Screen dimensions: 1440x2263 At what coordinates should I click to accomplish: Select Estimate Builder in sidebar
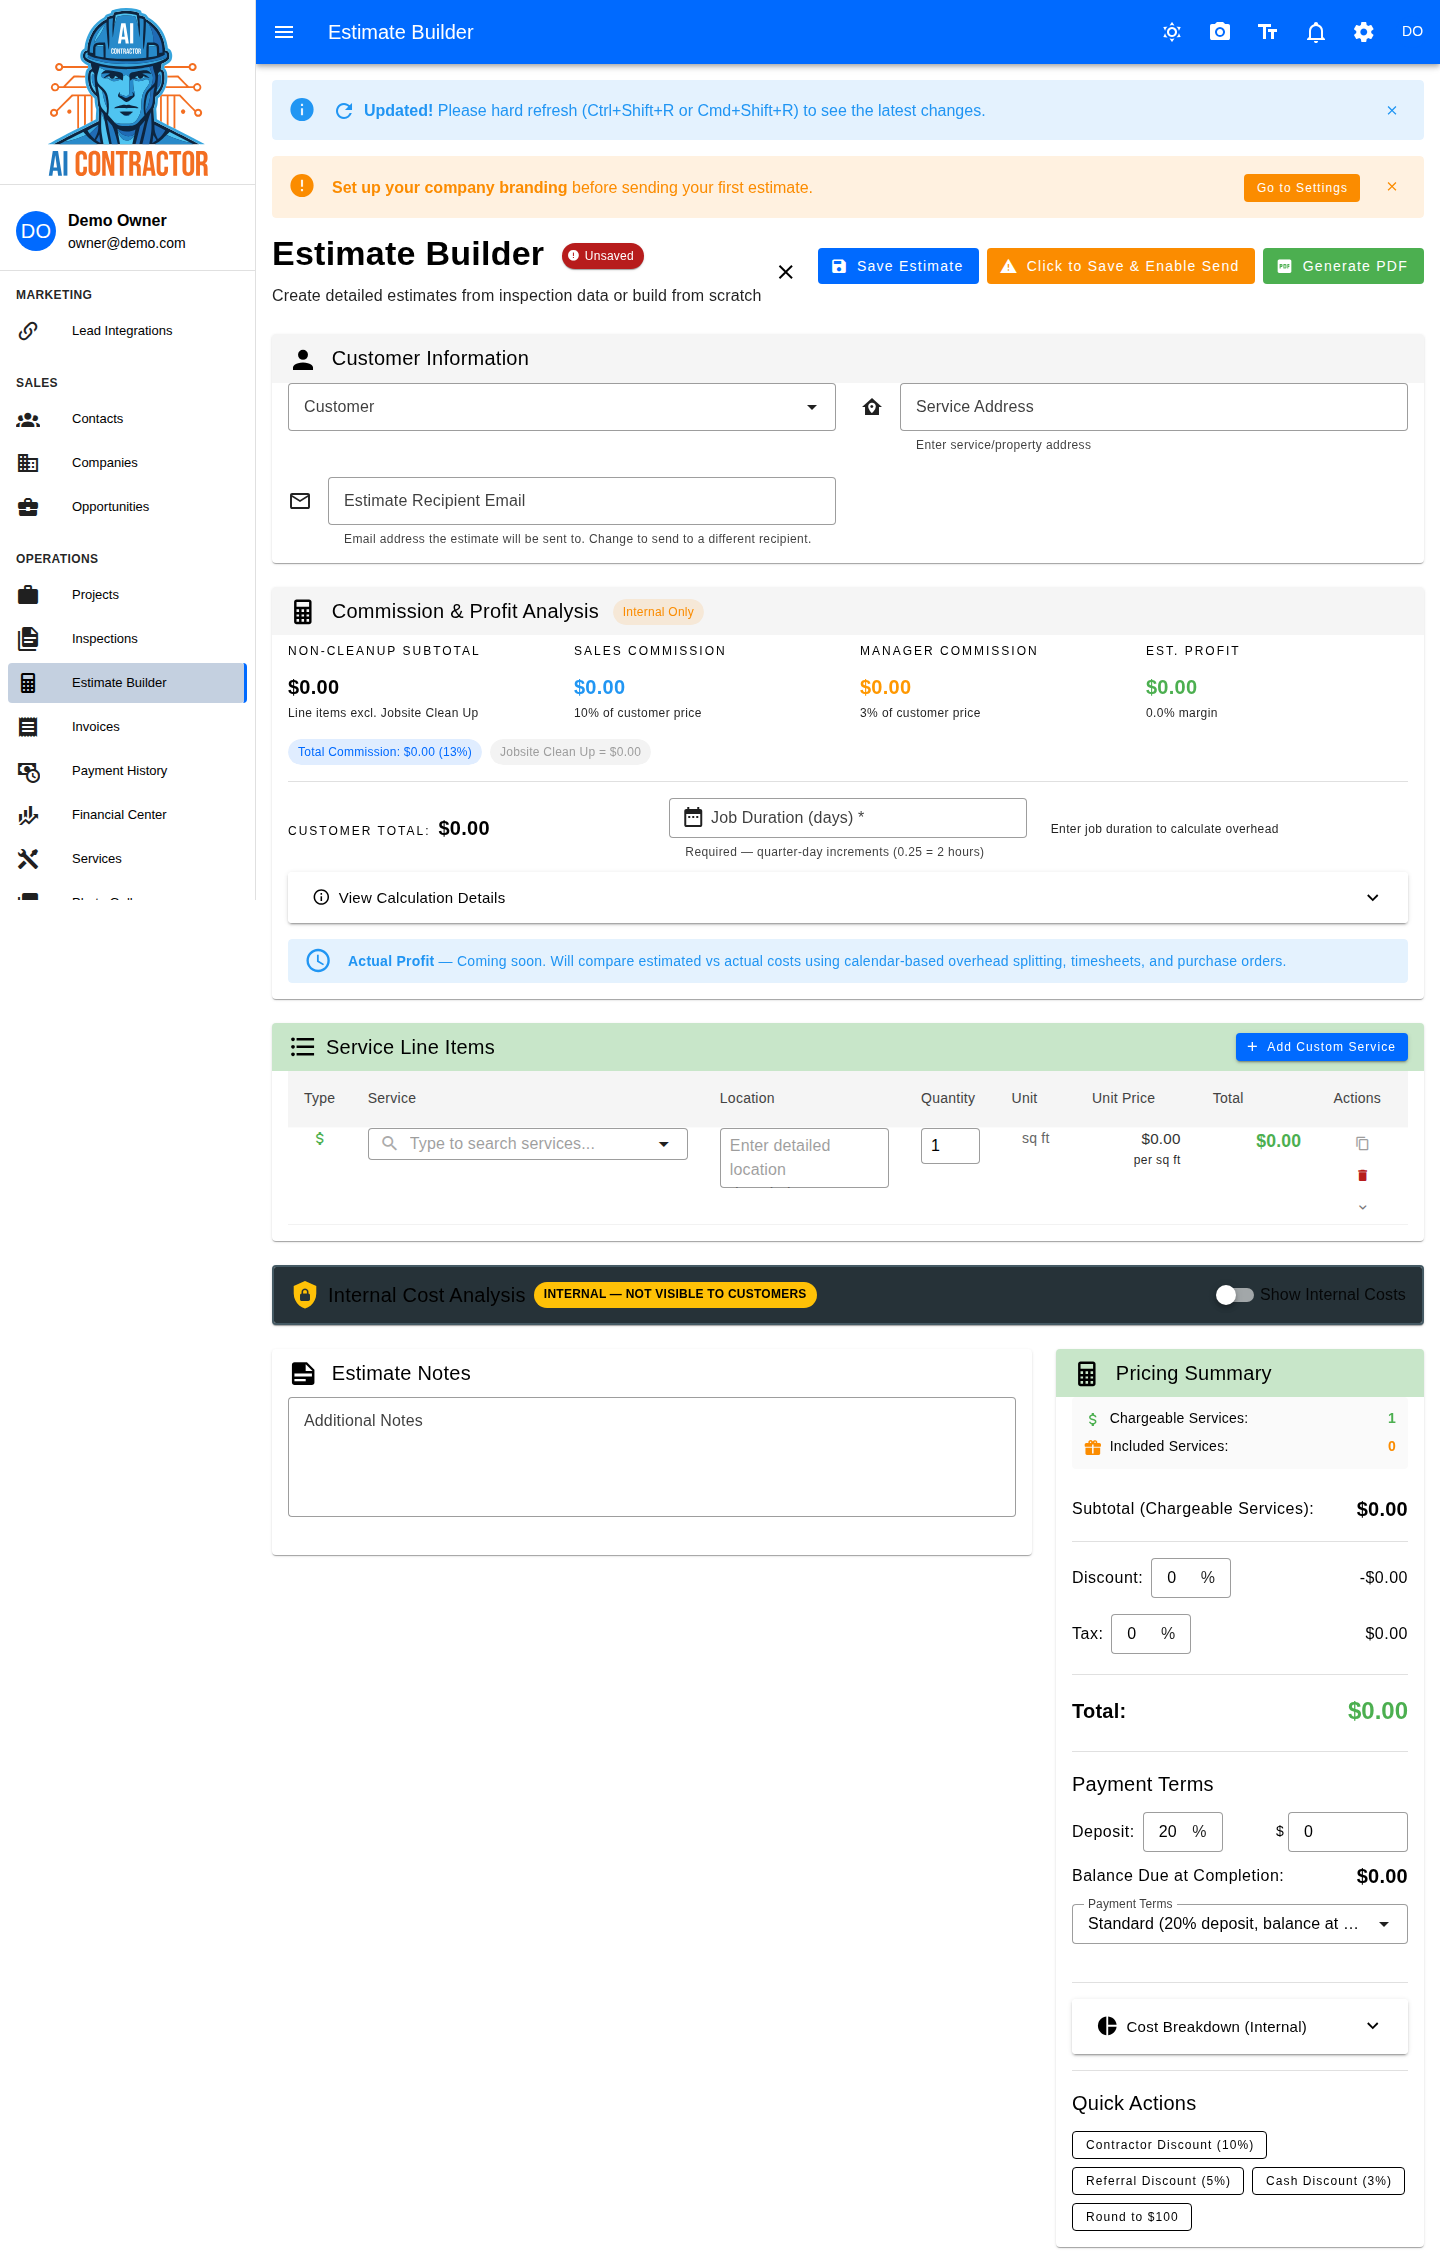click(127, 683)
